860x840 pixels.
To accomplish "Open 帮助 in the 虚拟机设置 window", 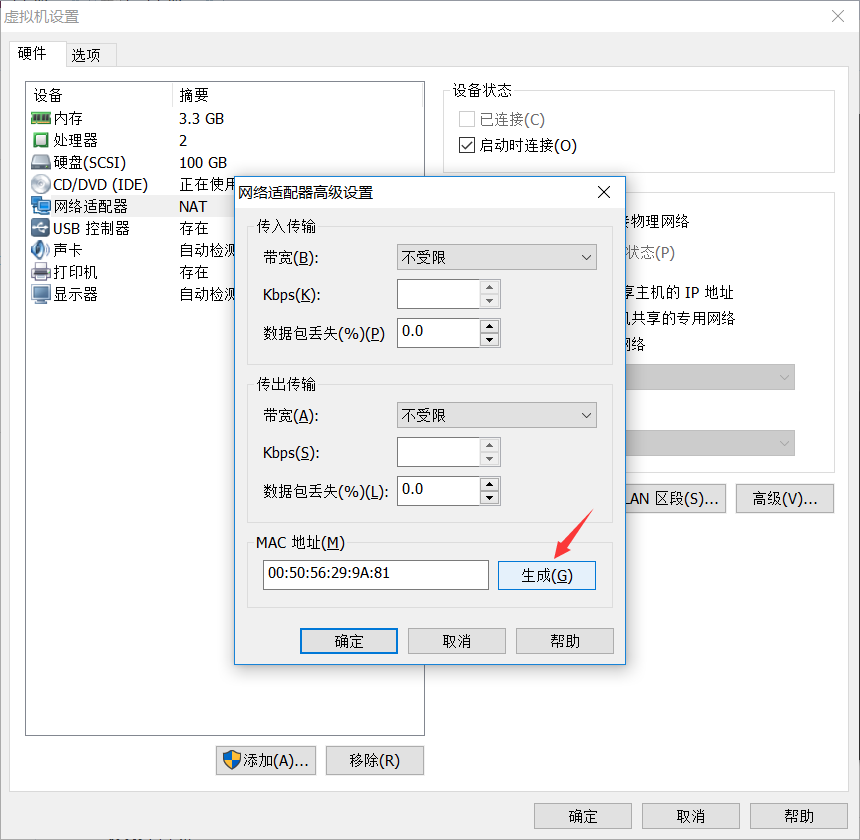I will coord(799,816).
